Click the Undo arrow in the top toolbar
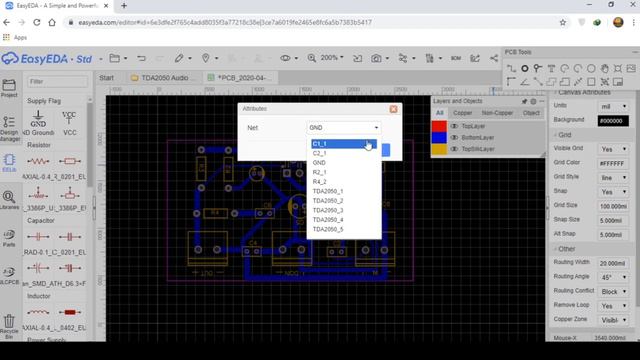The image size is (640, 360). pyautogui.click(x=141, y=58)
